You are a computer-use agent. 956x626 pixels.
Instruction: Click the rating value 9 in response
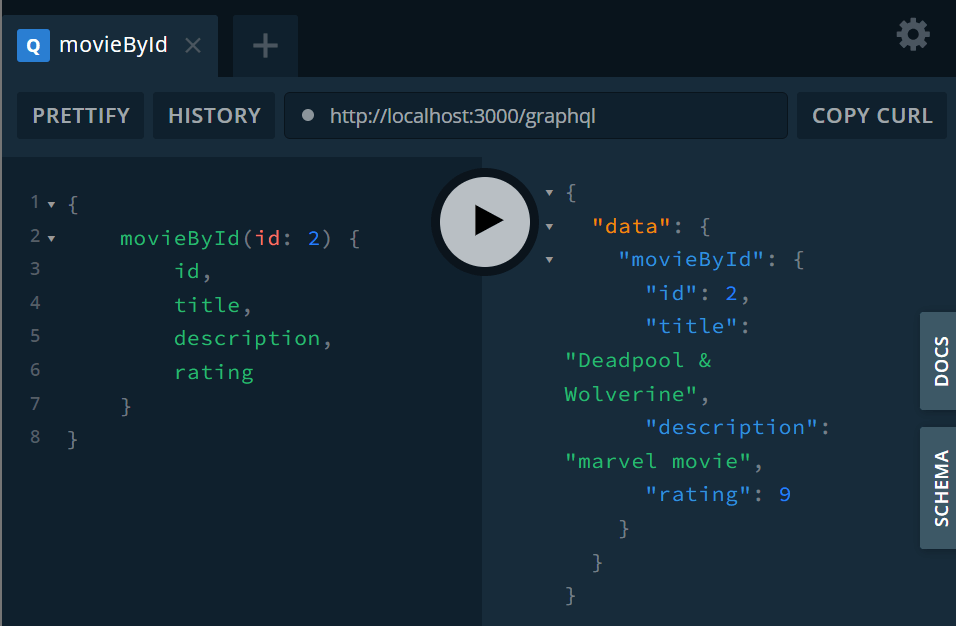(785, 494)
